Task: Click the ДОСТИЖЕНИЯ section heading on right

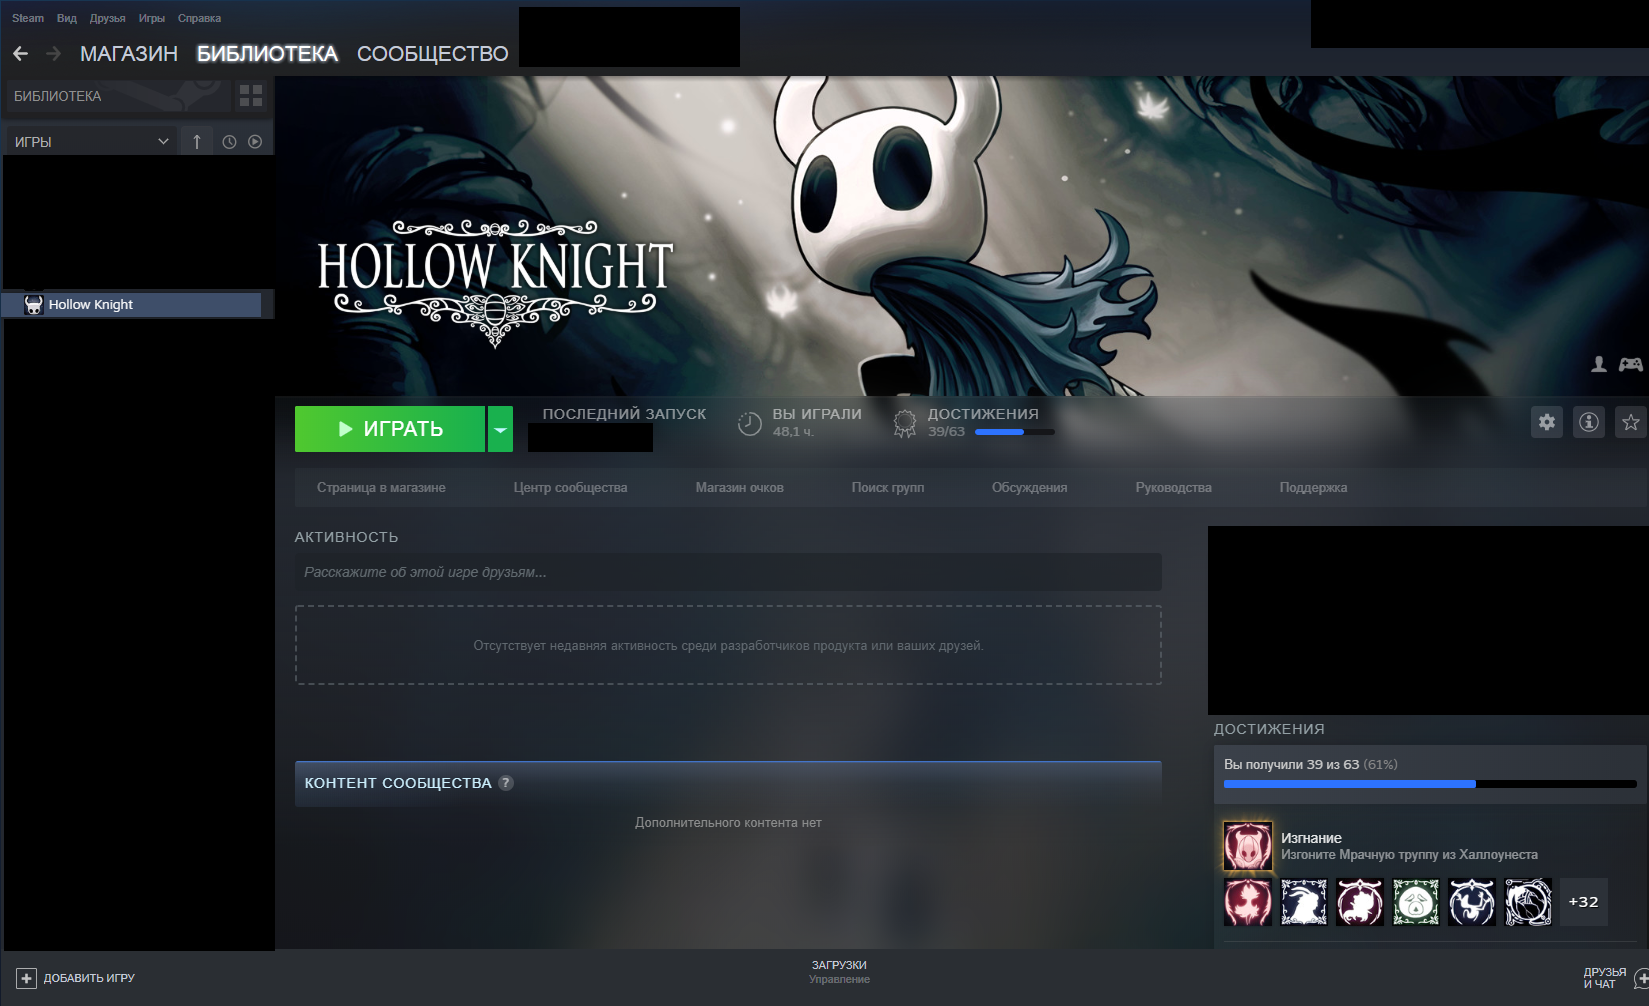Action: tap(1269, 729)
